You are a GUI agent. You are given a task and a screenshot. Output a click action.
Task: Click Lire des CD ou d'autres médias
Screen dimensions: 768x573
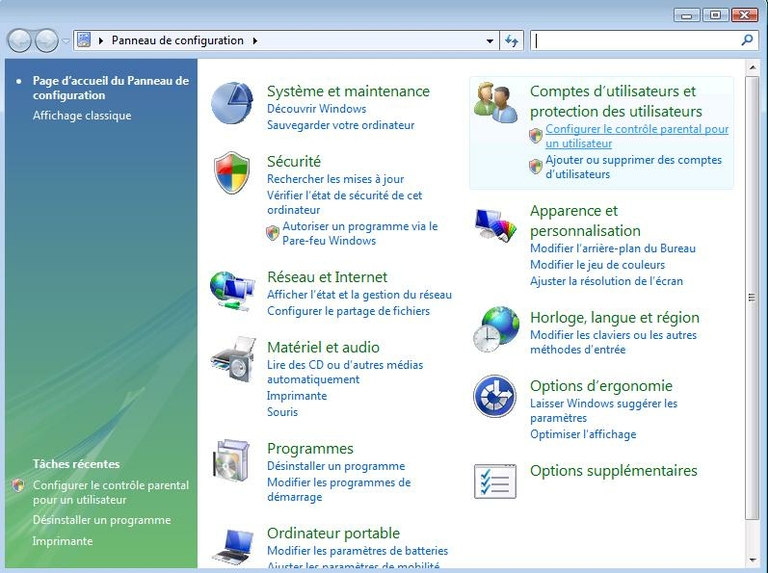(345, 372)
